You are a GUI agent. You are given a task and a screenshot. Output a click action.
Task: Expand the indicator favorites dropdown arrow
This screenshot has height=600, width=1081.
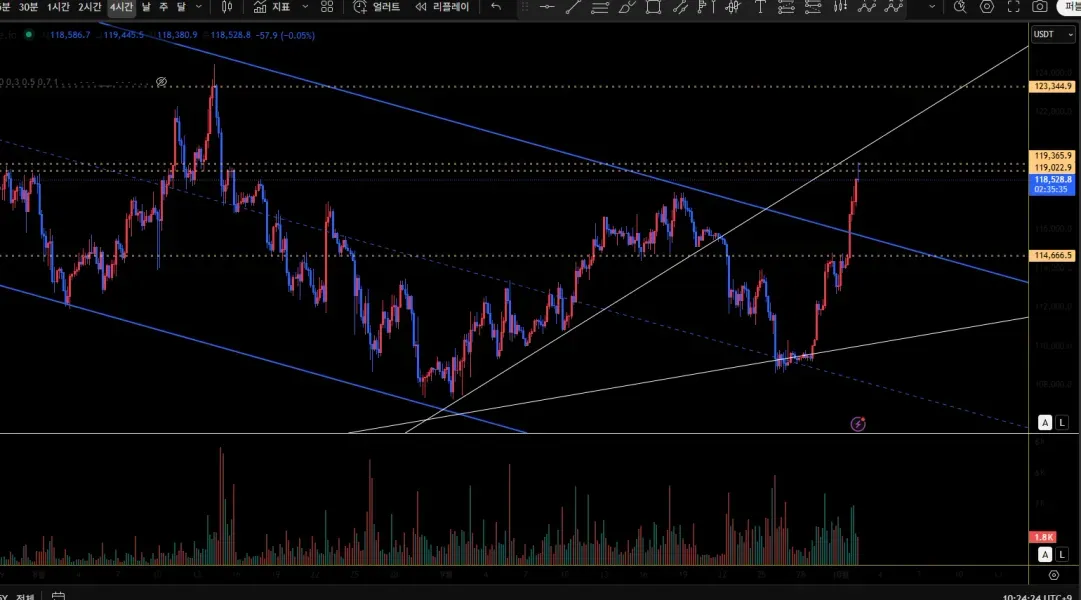click(x=305, y=7)
